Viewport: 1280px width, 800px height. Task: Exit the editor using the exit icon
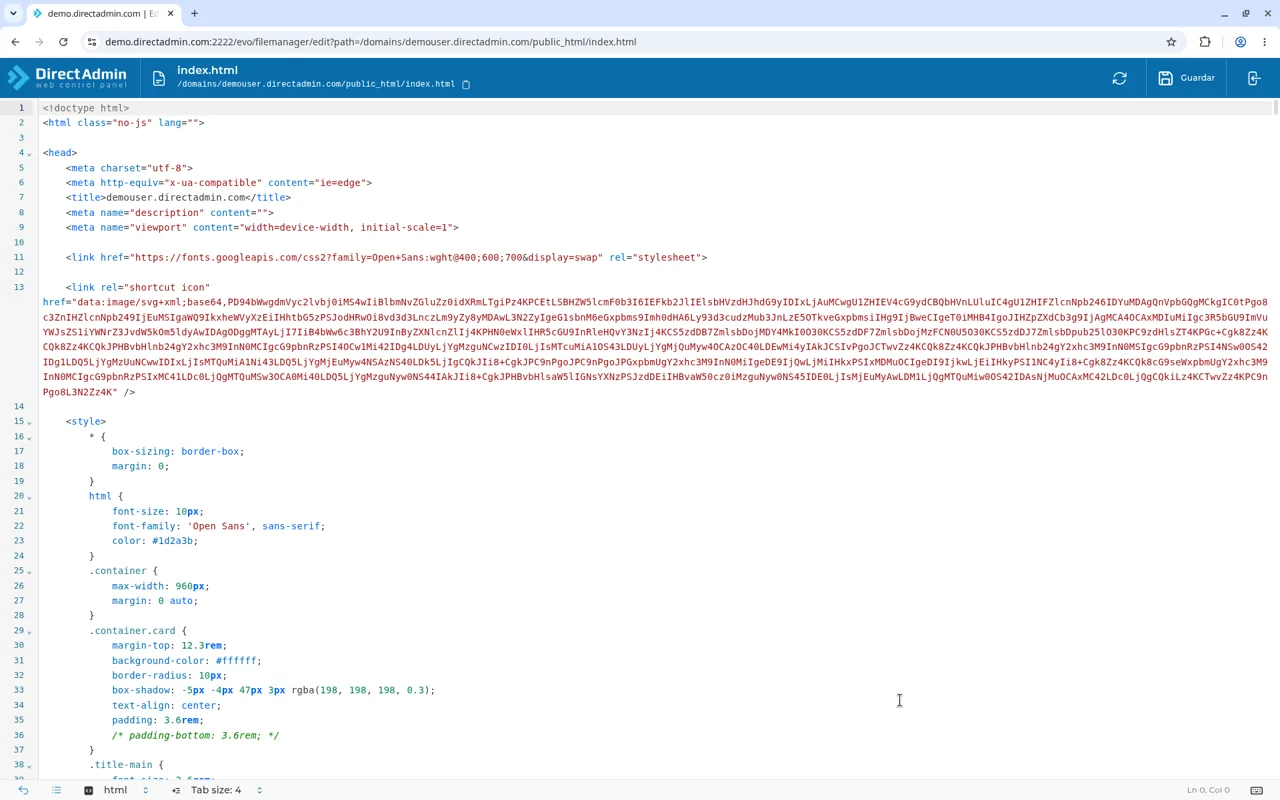click(x=1254, y=78)
